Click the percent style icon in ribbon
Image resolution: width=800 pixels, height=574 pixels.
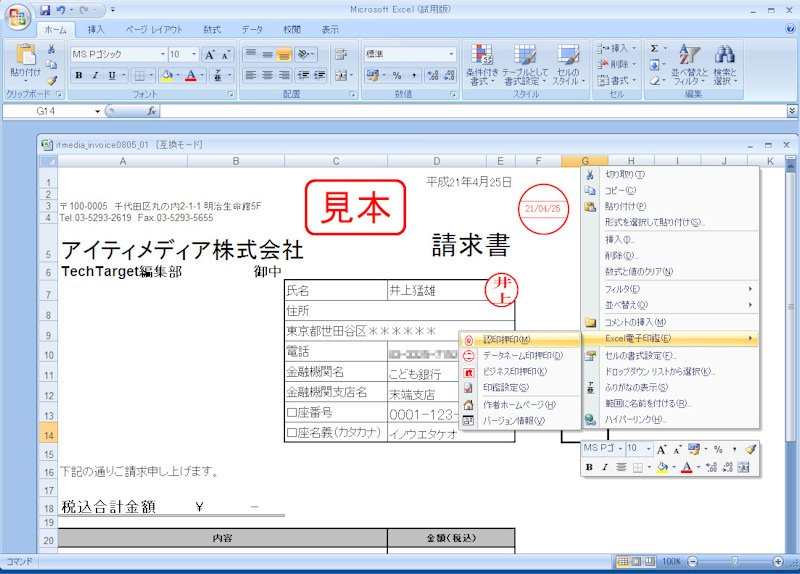(x=397, y=76)
